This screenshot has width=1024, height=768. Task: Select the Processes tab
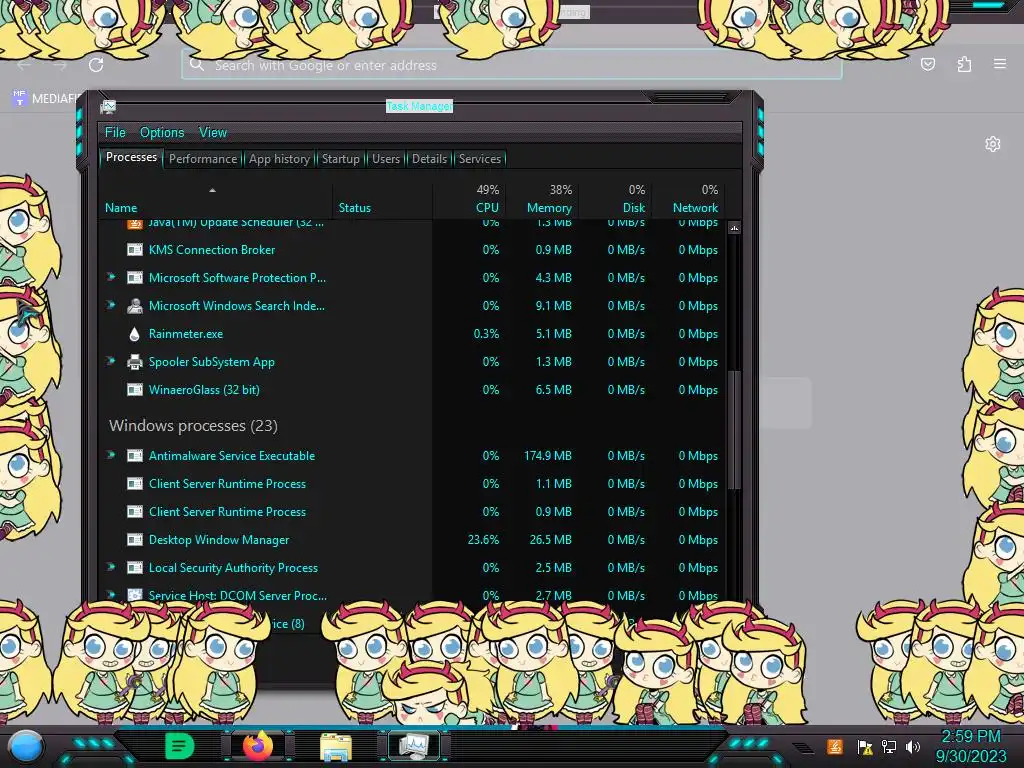coord(131,157)
